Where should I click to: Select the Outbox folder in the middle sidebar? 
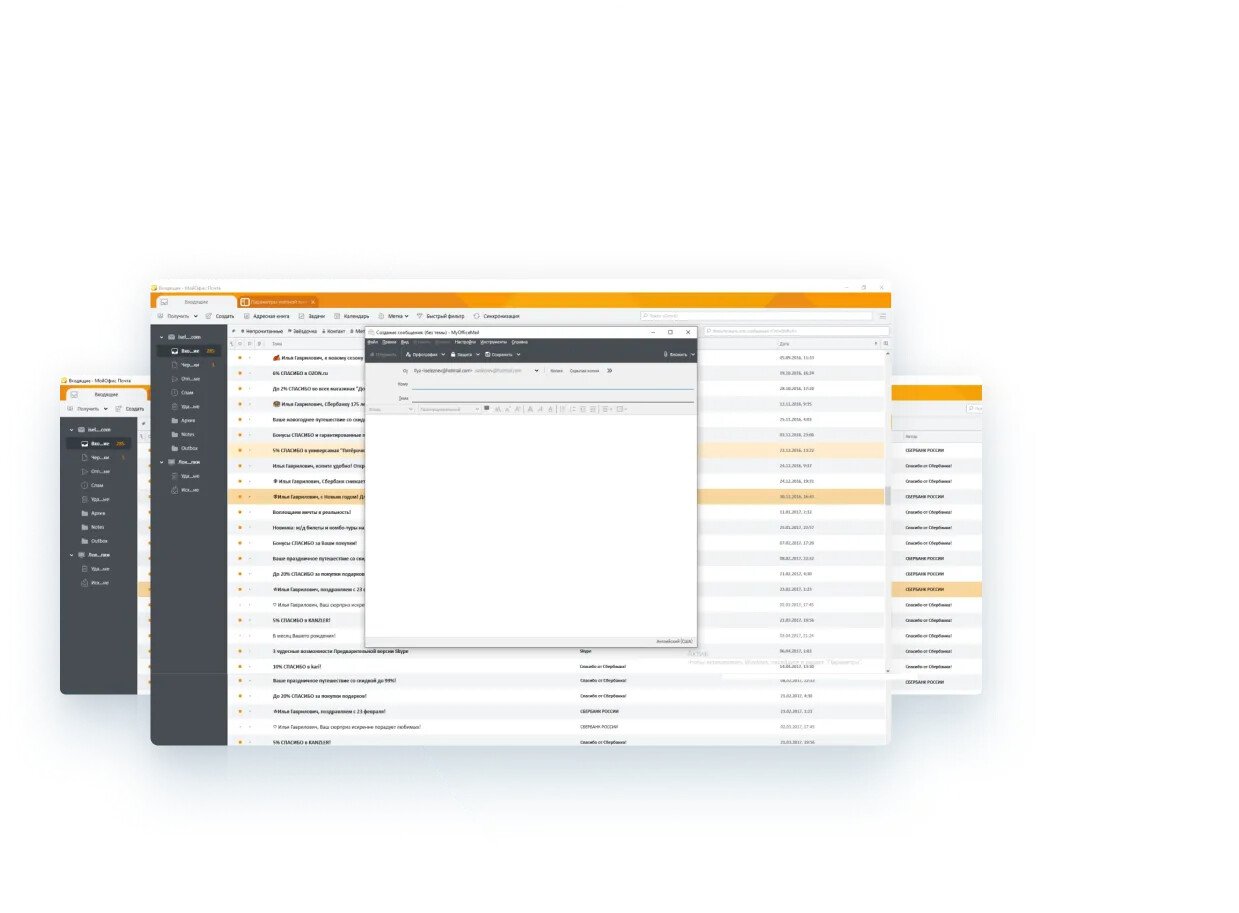[188, 448]
